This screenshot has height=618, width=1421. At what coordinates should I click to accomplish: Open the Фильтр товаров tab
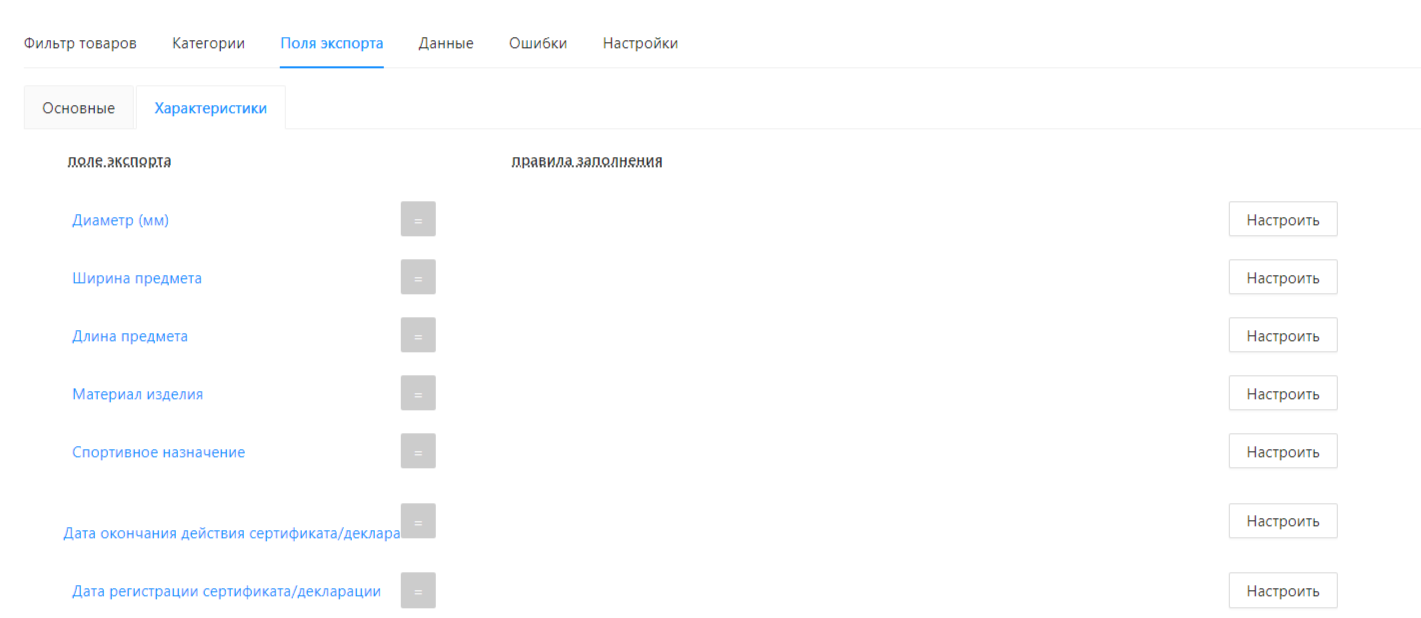[x=80, y=43]
